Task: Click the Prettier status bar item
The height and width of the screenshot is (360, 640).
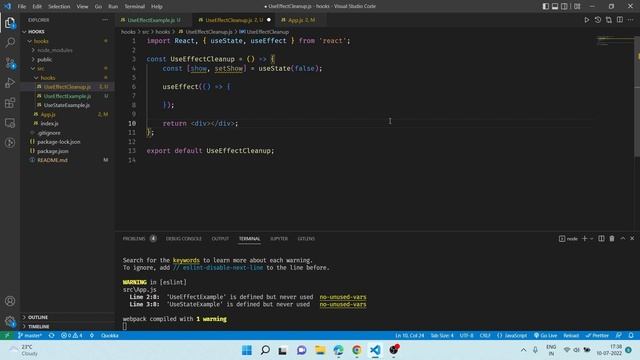Action: tap(597, 336)
